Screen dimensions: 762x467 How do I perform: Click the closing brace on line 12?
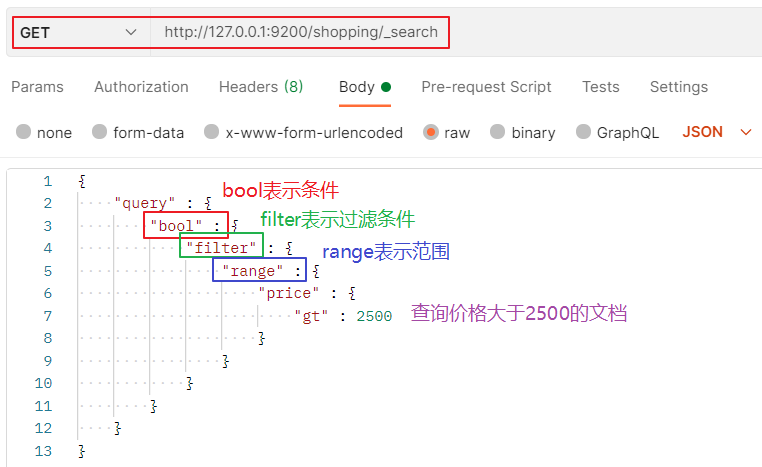(117, 428)
